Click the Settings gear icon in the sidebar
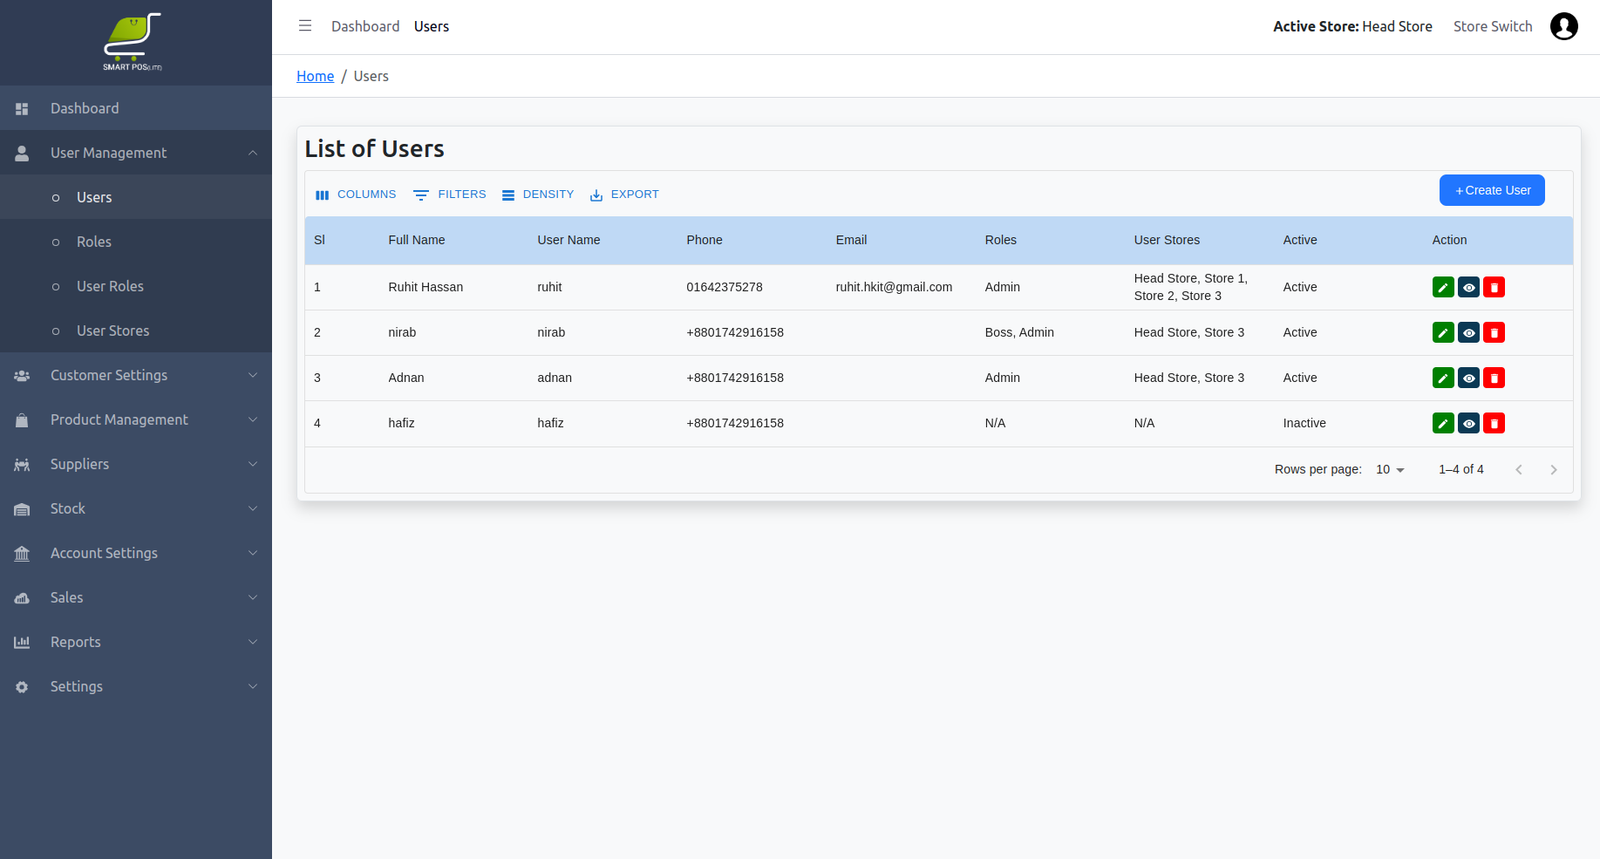Viewport: 1600px width, 859px height. point(22,687)
